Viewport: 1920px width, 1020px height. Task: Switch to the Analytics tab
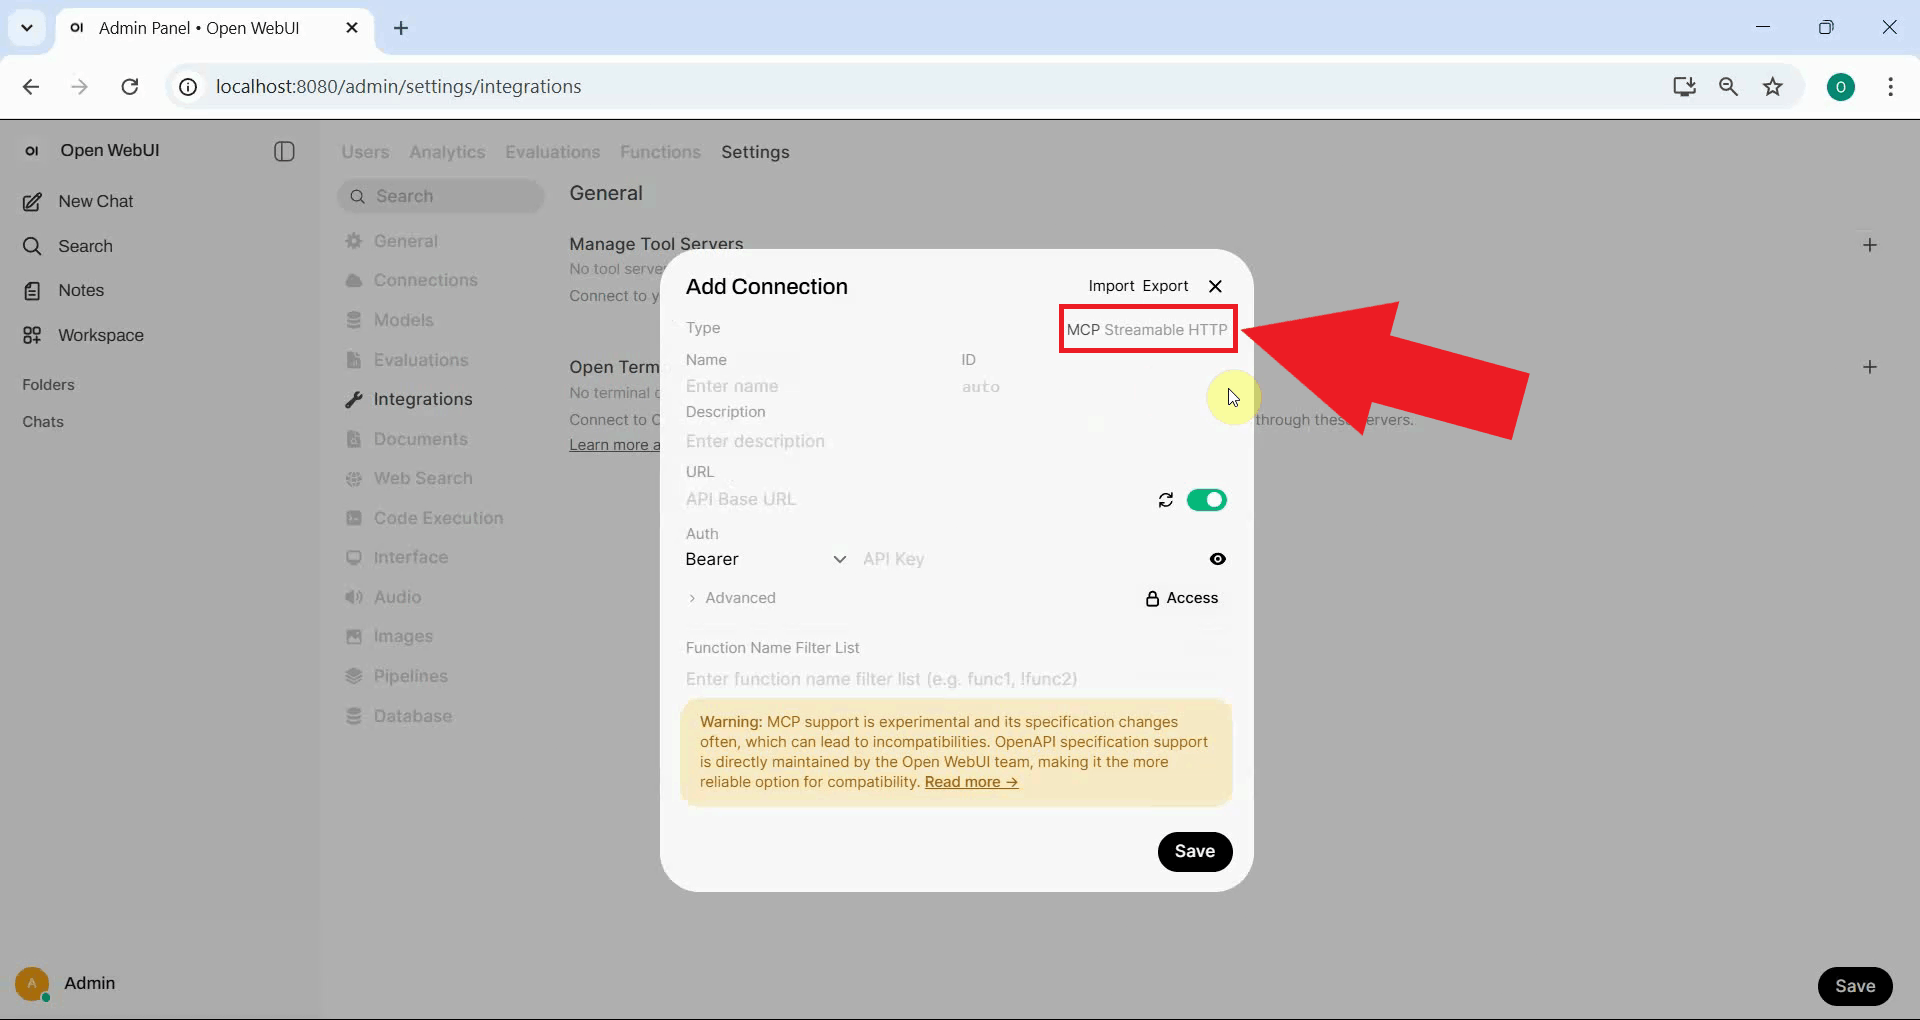447,152
